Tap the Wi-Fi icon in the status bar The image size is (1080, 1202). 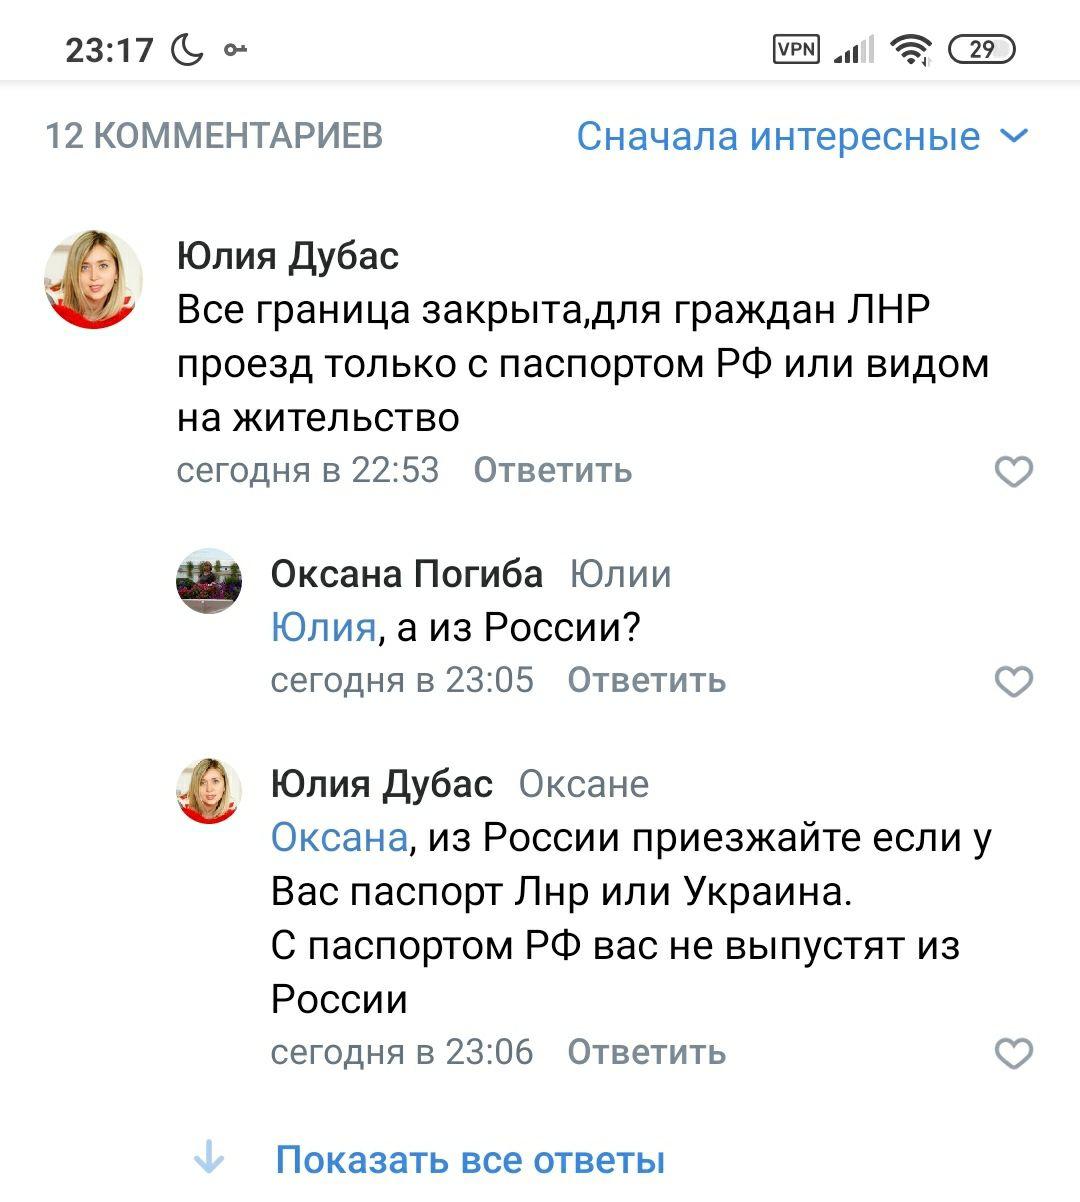pyautogui.click(x=911, y=48)
